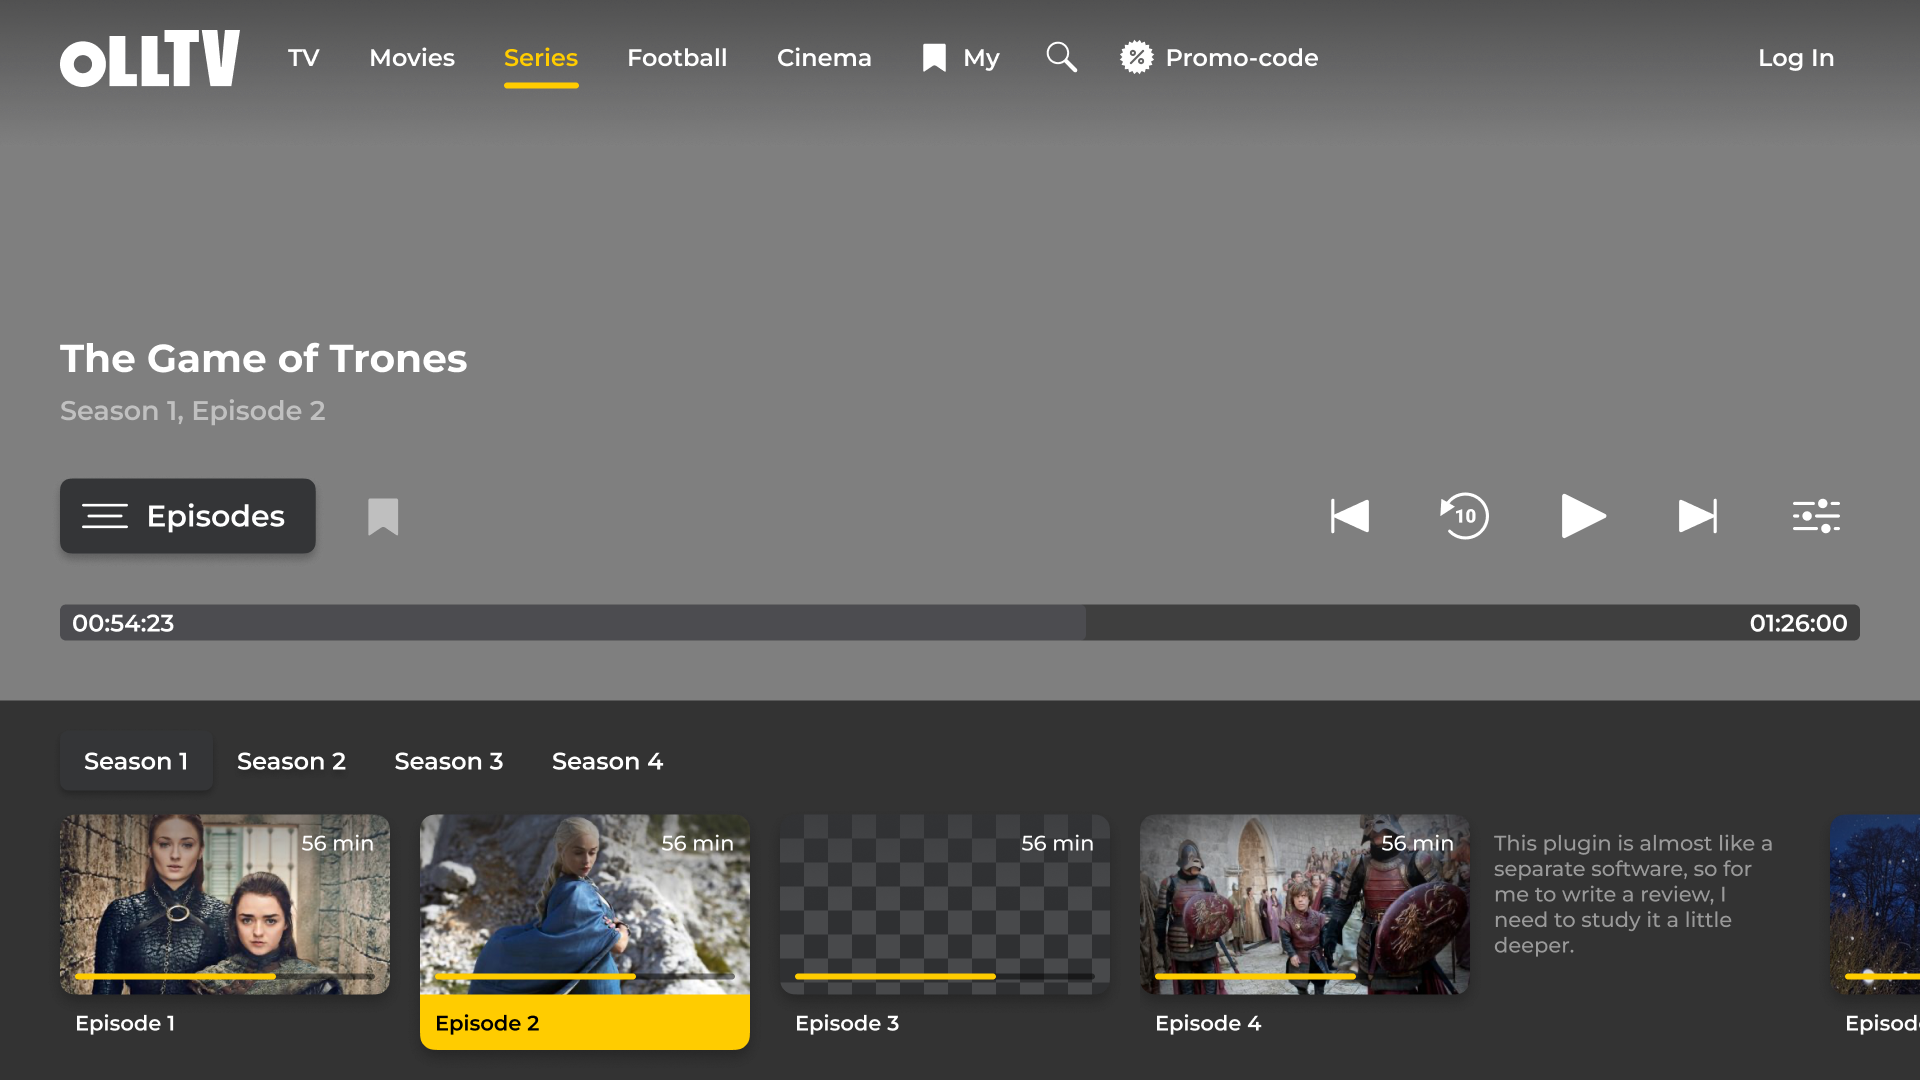Click the title 'The Game of Trones'
This screenshot has width=1920, height=1080.
click(263, 358)
